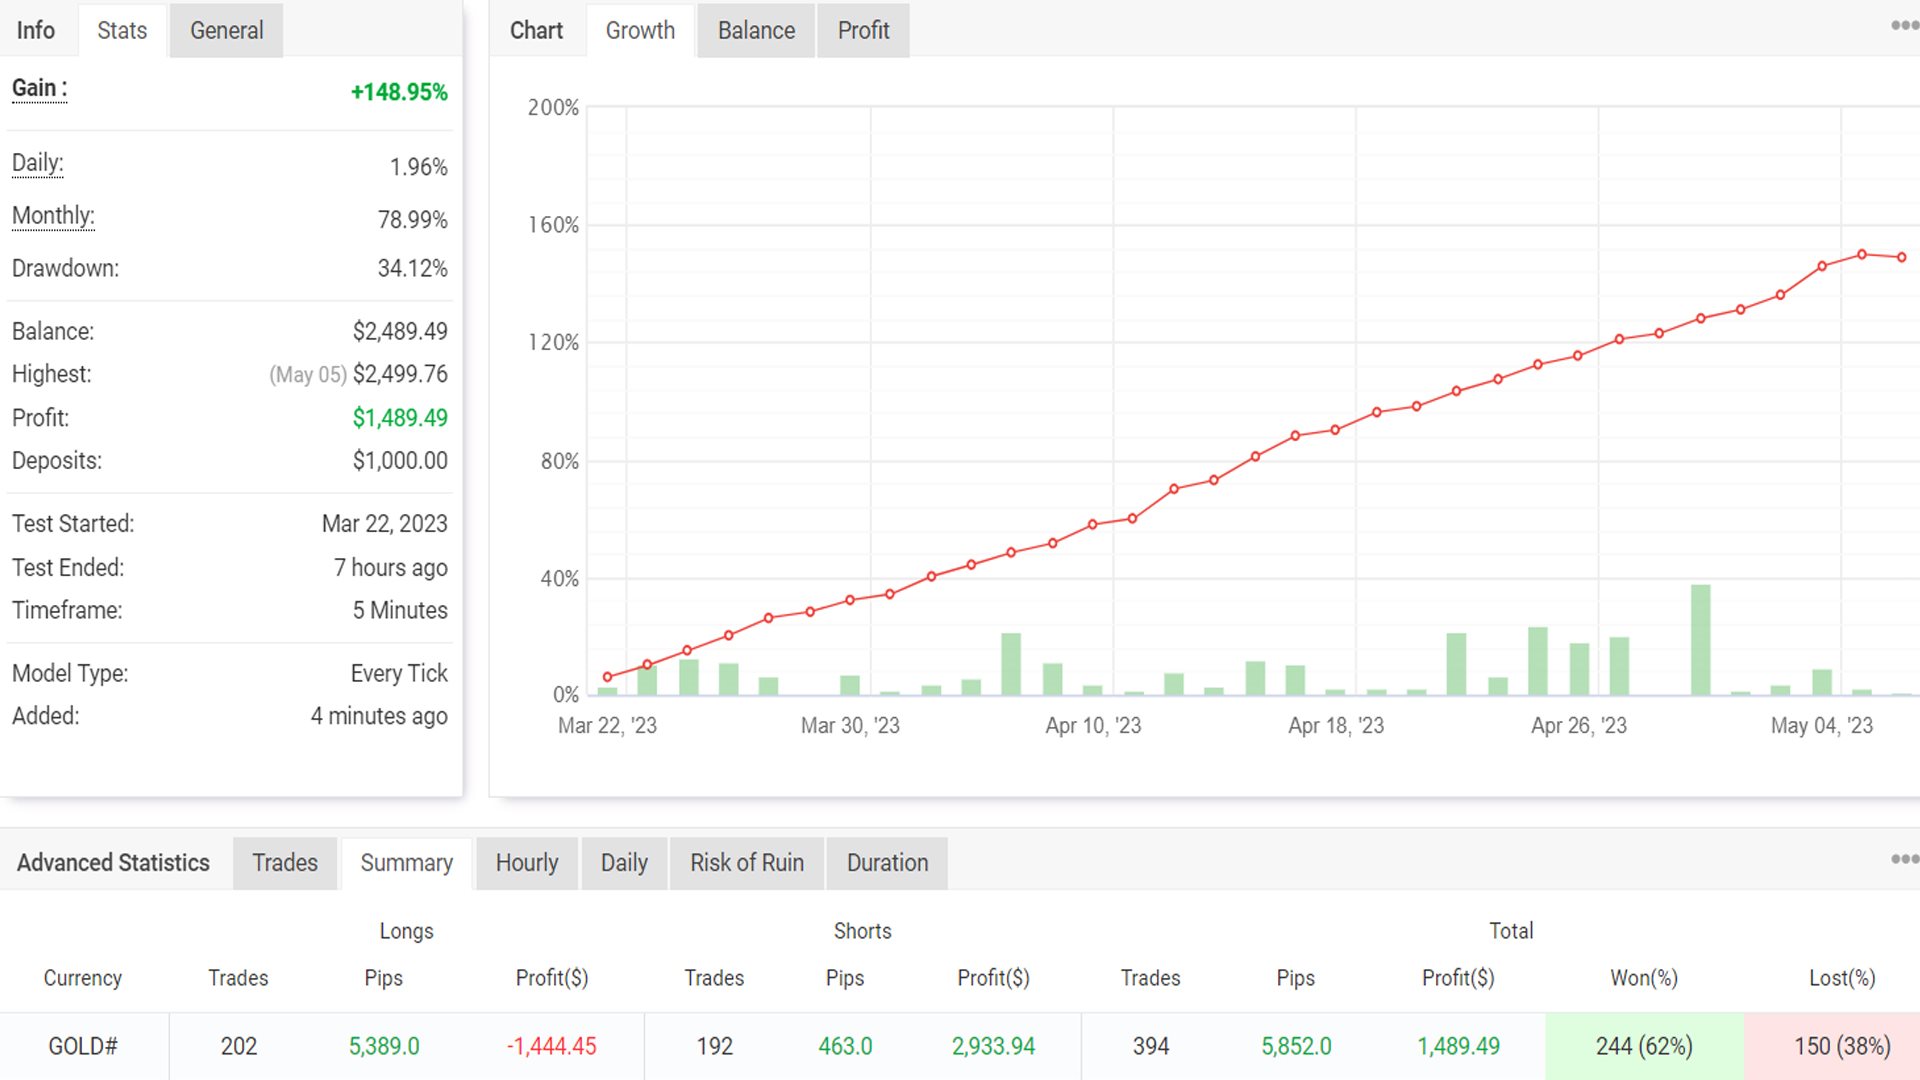Image resolution: width=1920 pixels, height=1080 pixels.
Task: Click the Every Tick model type value
Action: (x=399, y=674)
